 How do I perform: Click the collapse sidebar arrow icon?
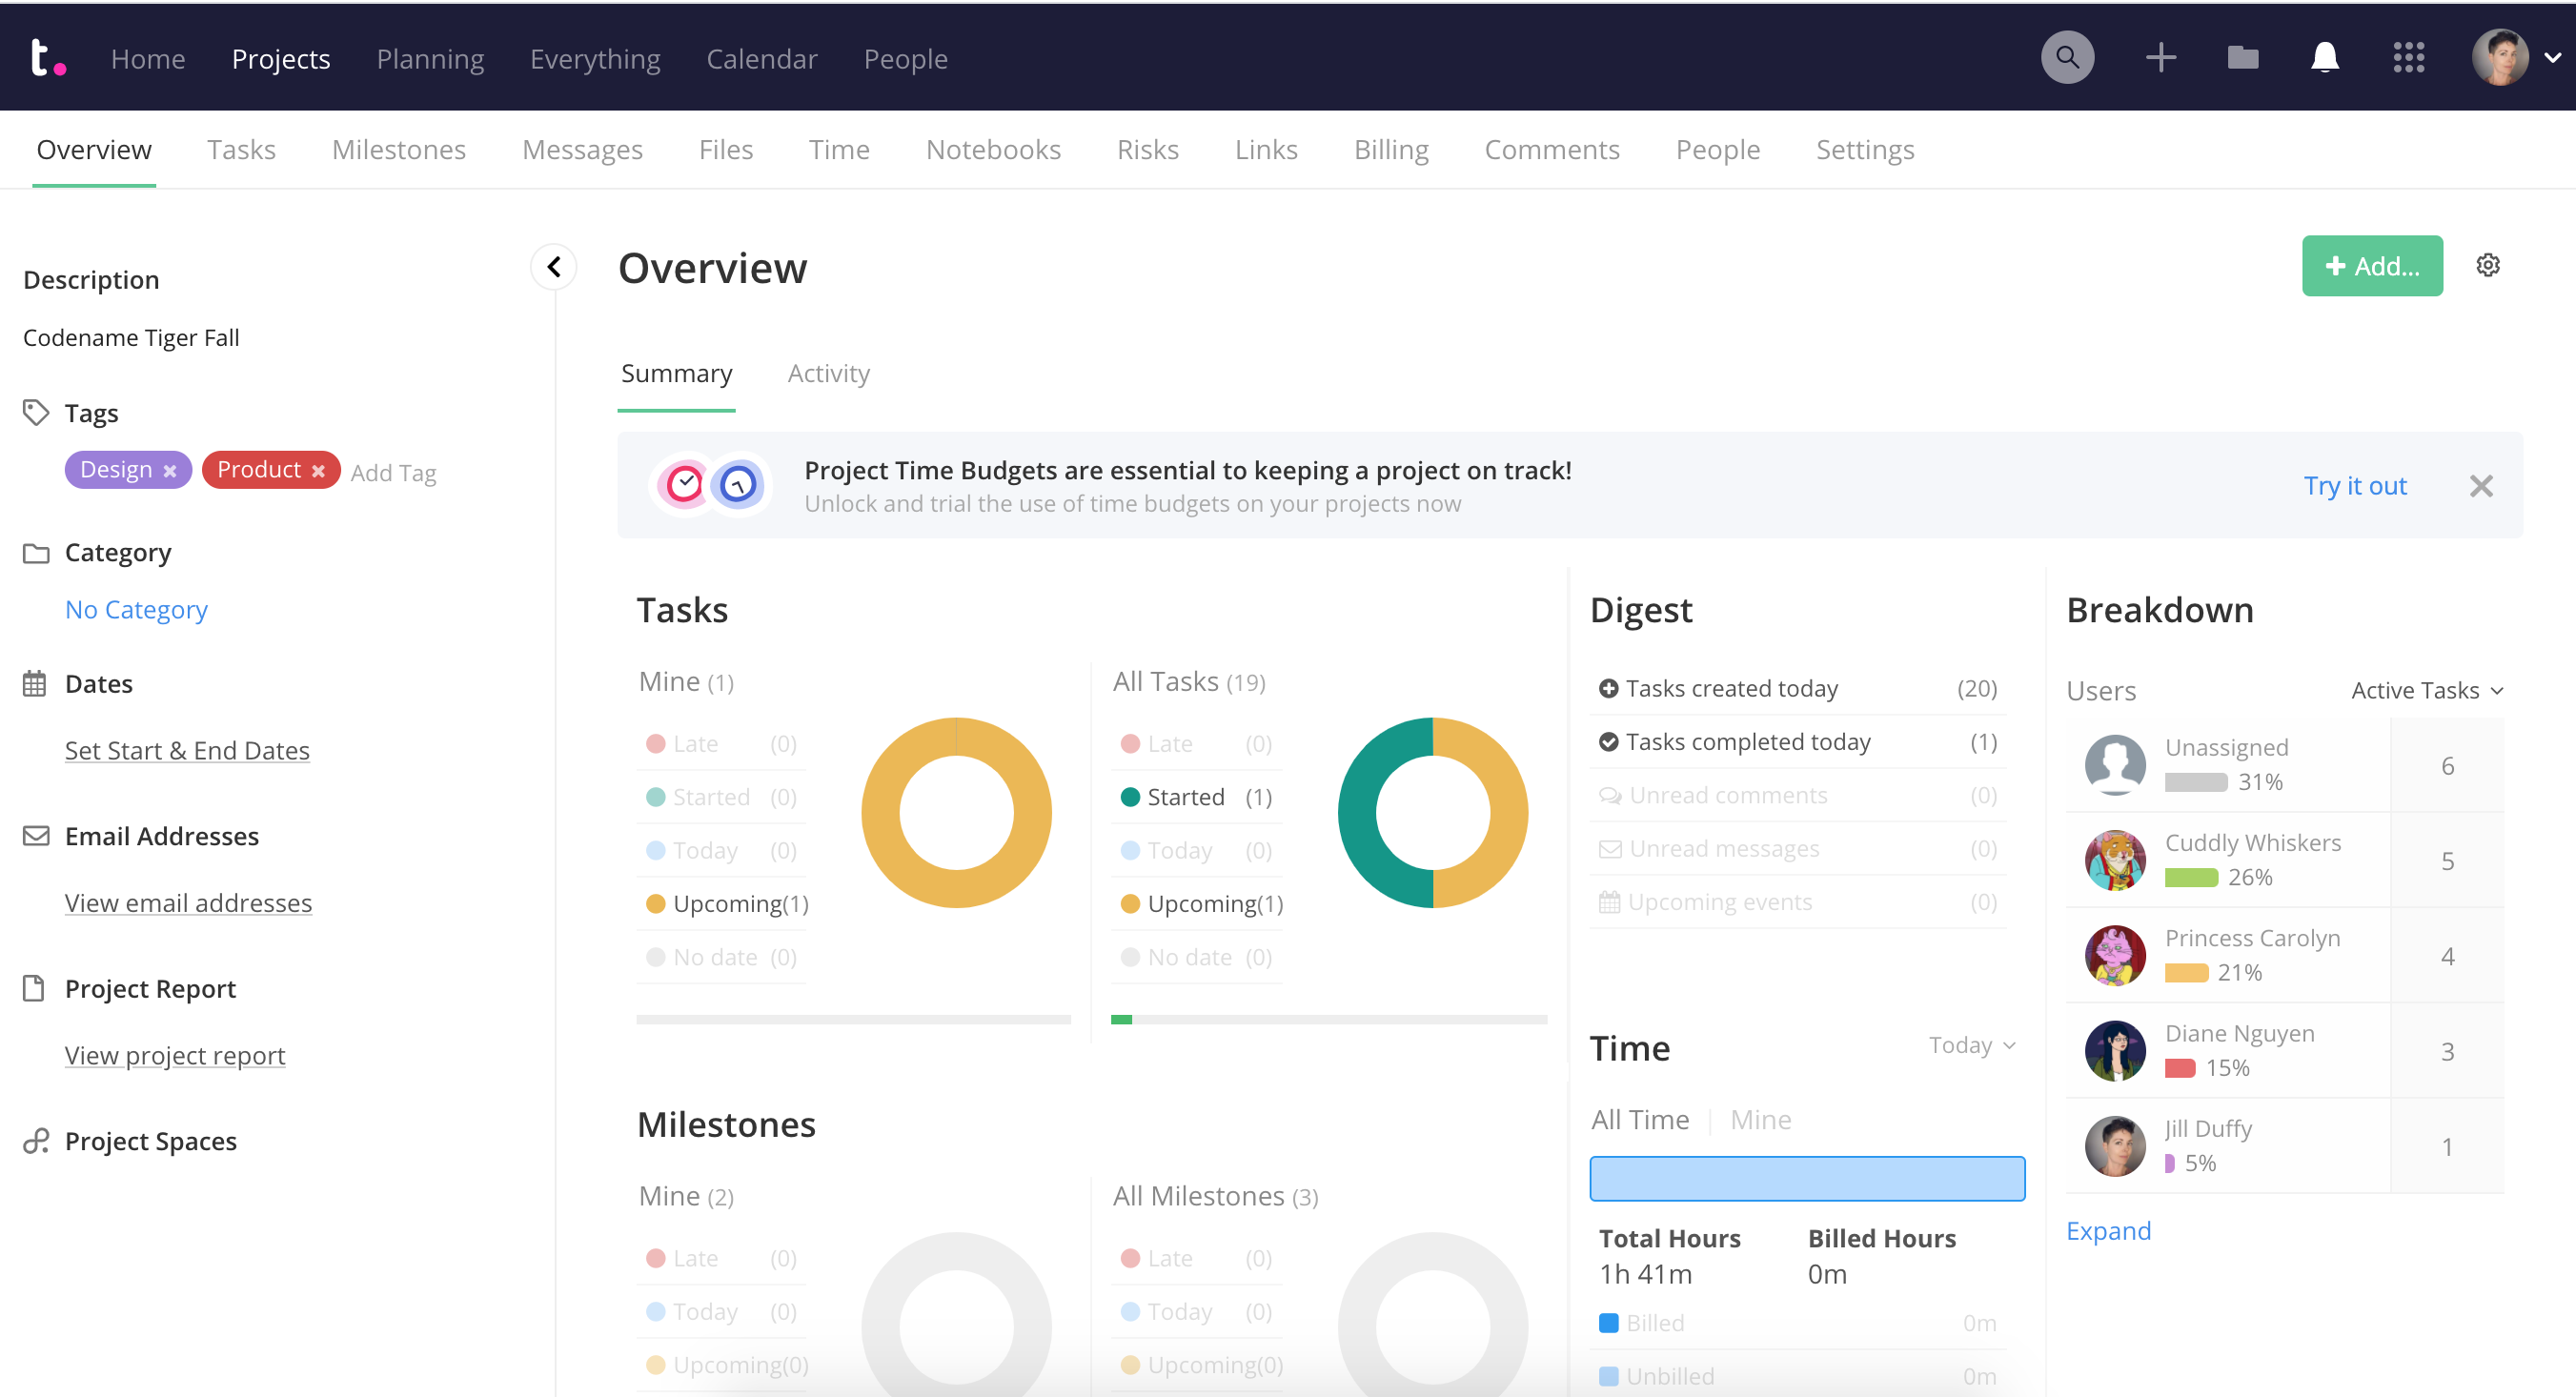[554, 267]
